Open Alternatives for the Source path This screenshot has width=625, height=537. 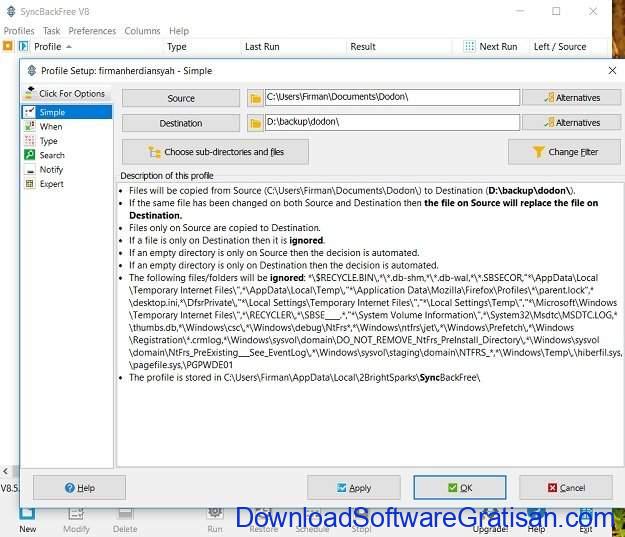pos(572,98)
